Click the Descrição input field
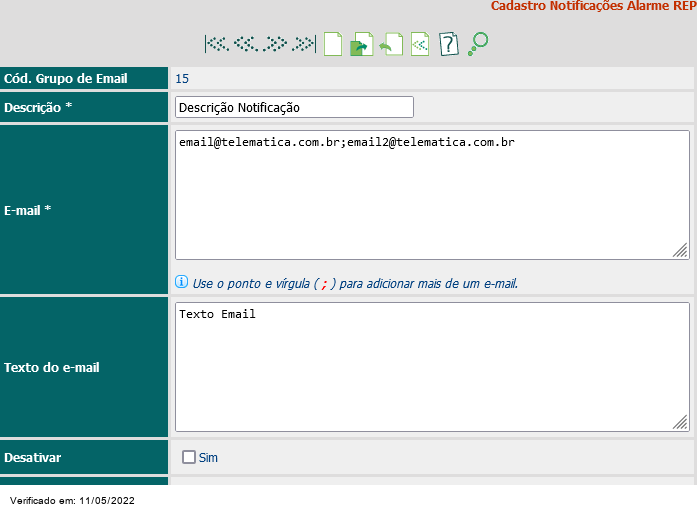 (294, 107)
